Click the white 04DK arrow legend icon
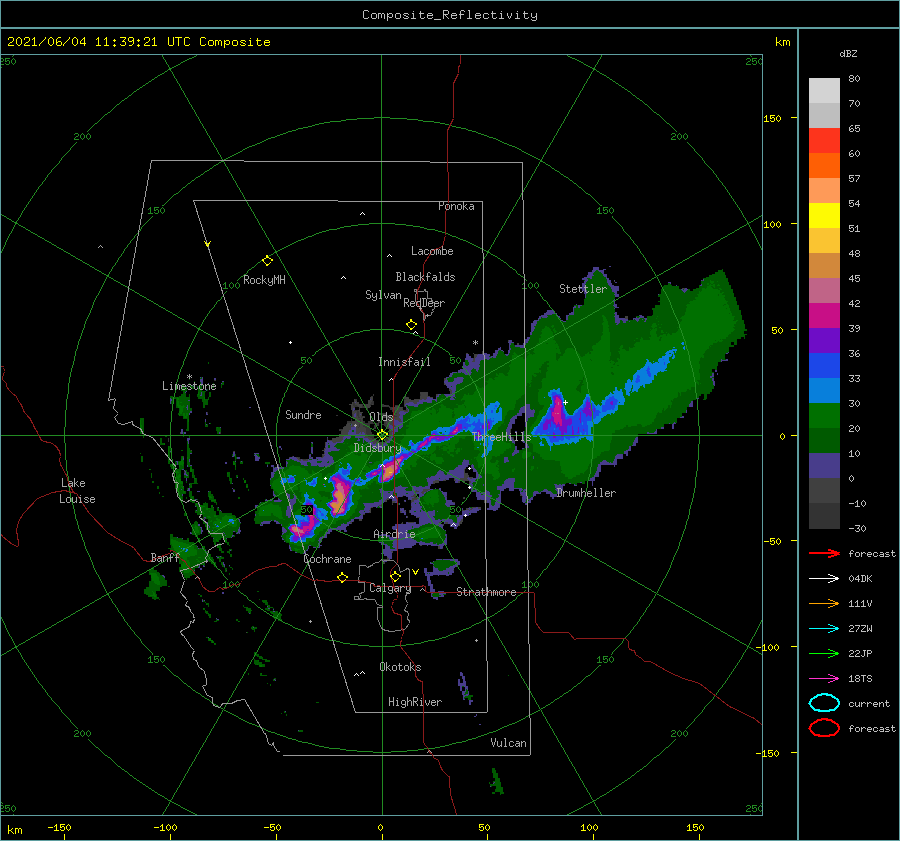900x841 pixels. click(x=824, y=578)
